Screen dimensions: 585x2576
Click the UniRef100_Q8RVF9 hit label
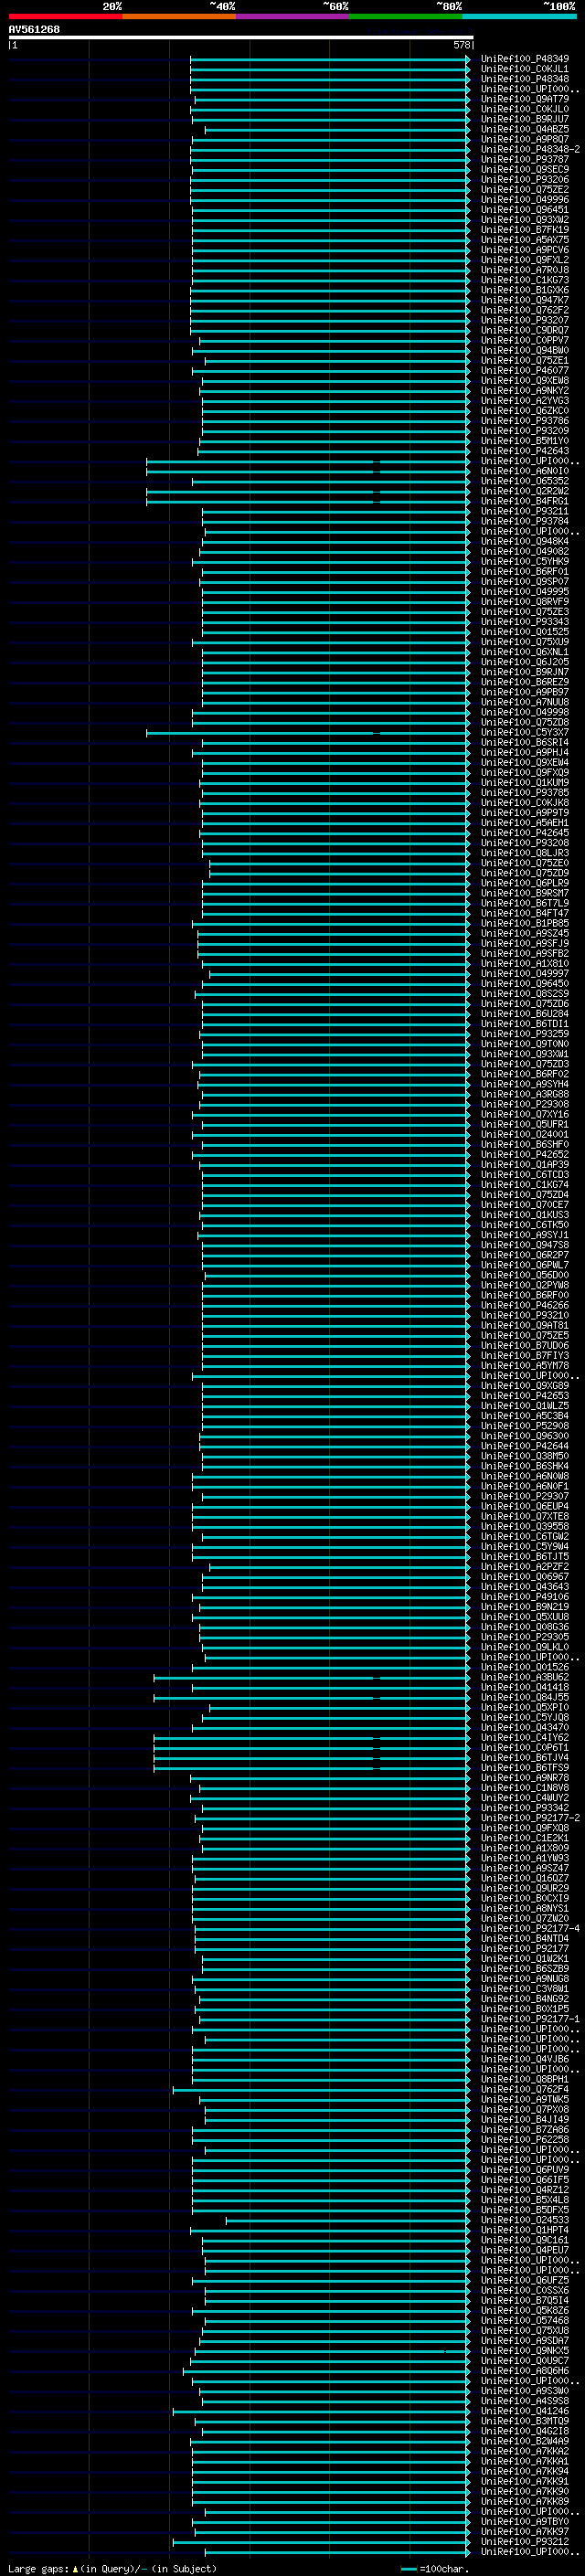coord(525,601)
